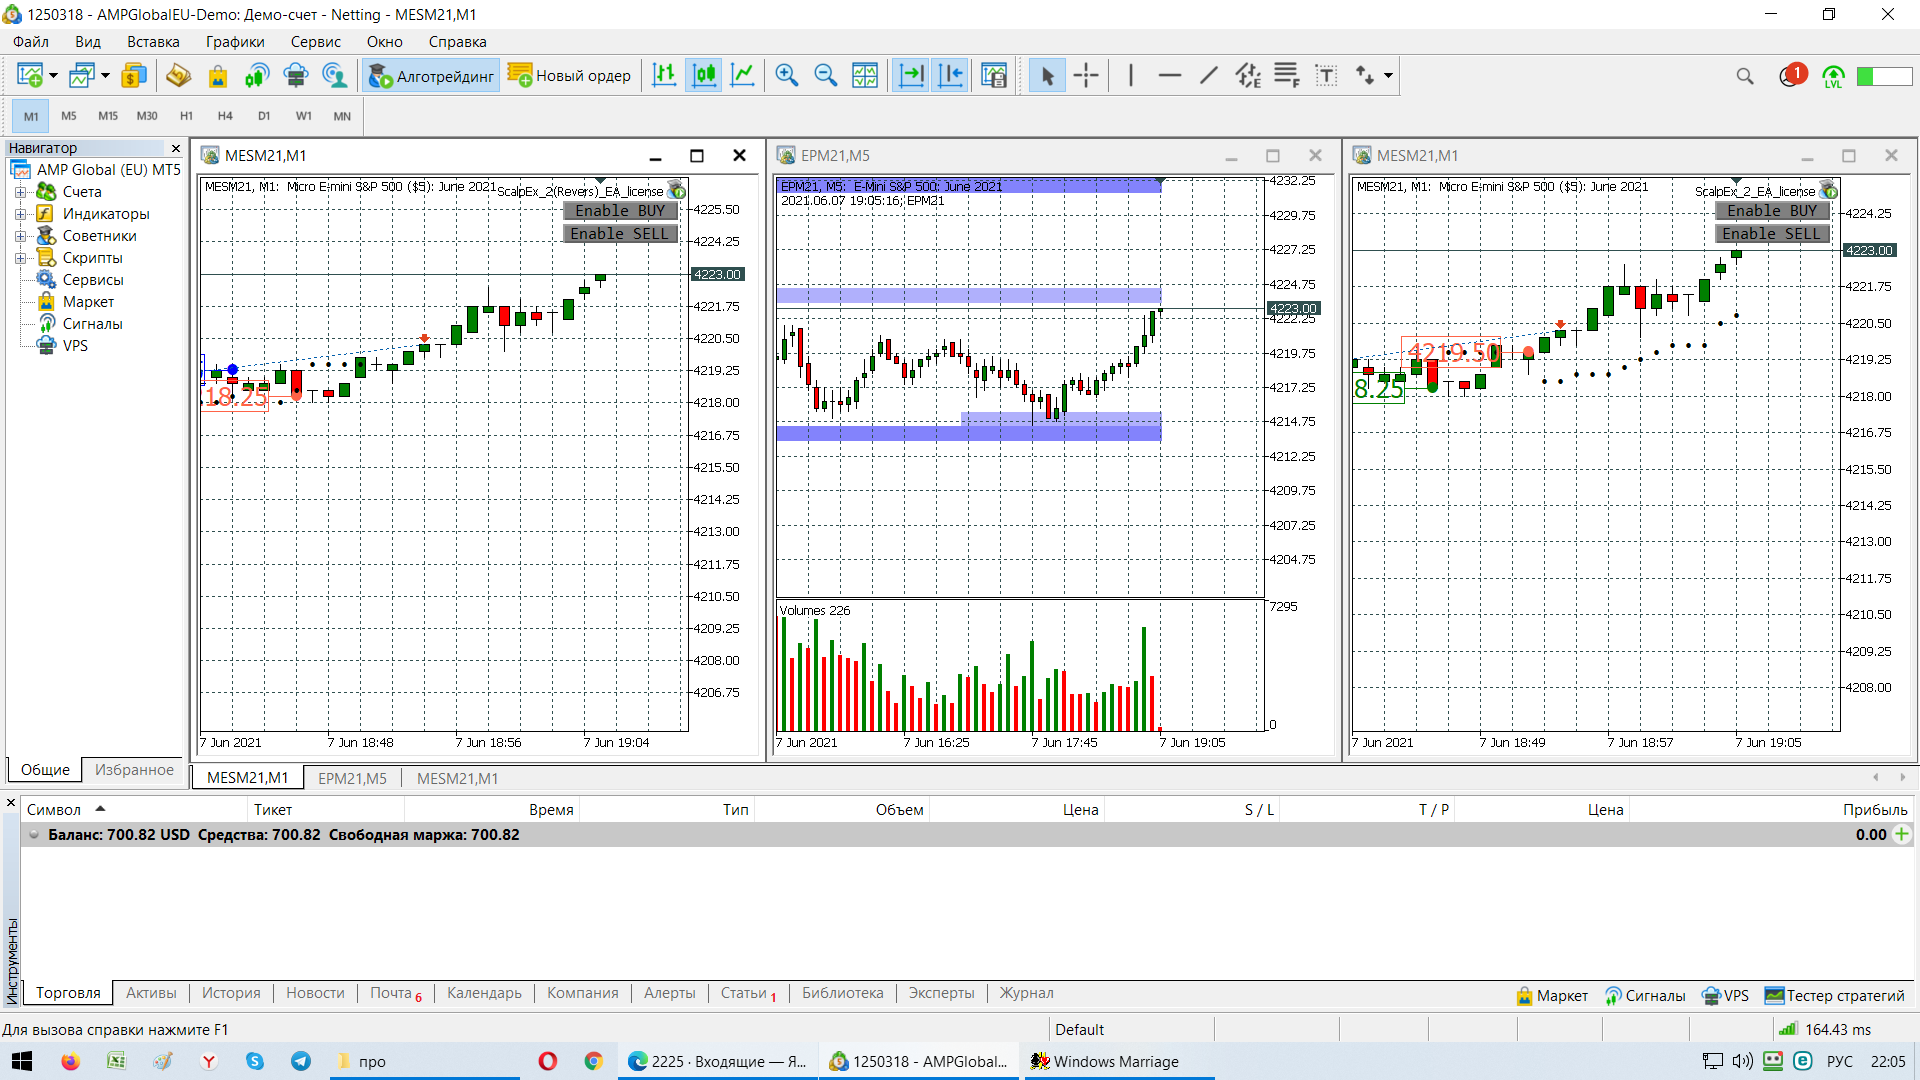The width and height of the screenshot is (1920, 1080).
Task: Select the H1 timeframe
Action: pyautogui.click(x=186, y=116)
